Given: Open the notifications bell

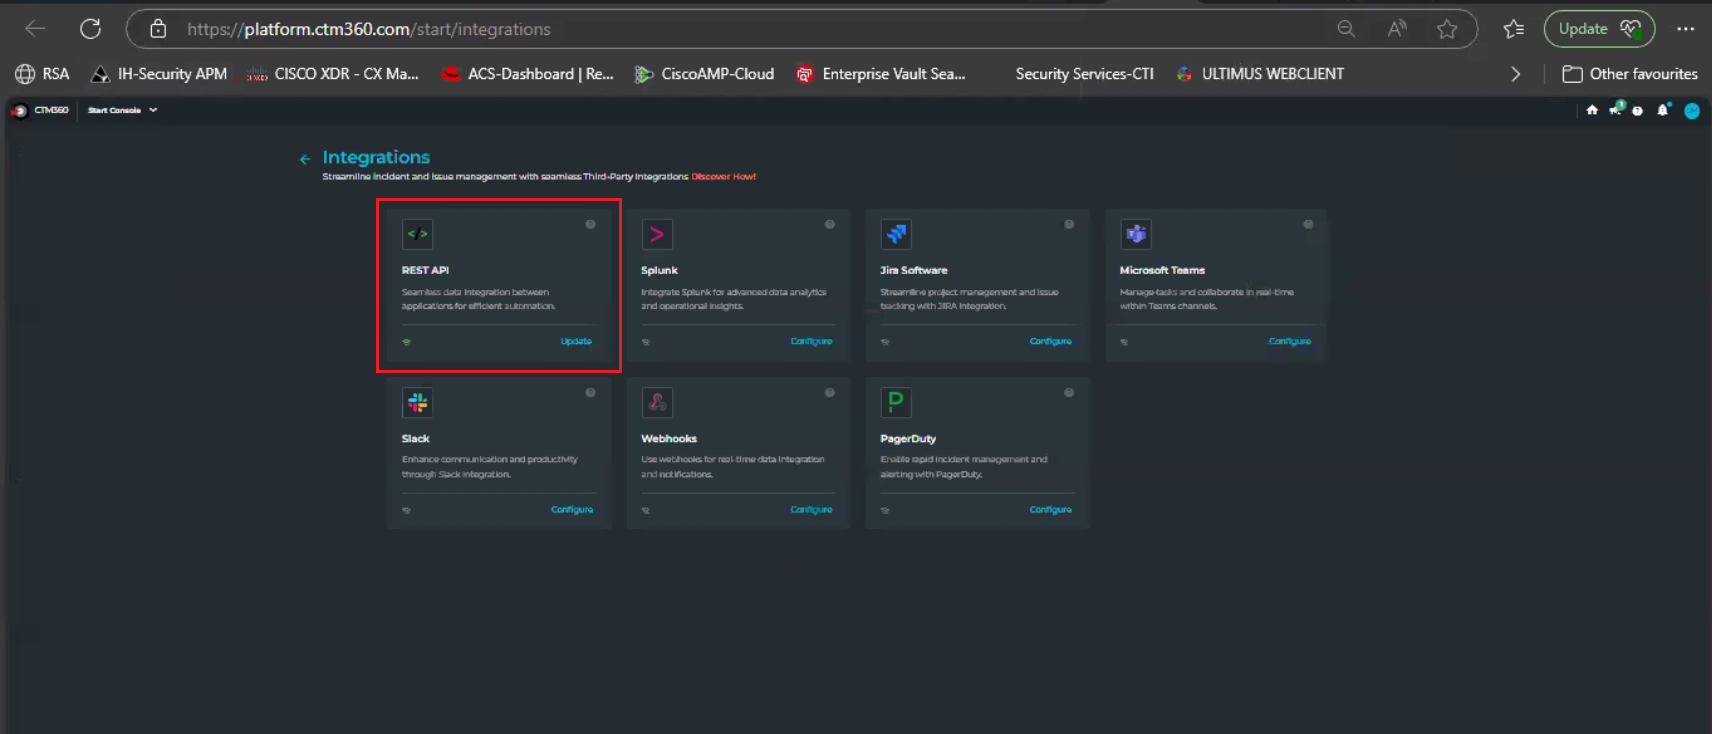Looking at the screenshot, I should 1663,110.
